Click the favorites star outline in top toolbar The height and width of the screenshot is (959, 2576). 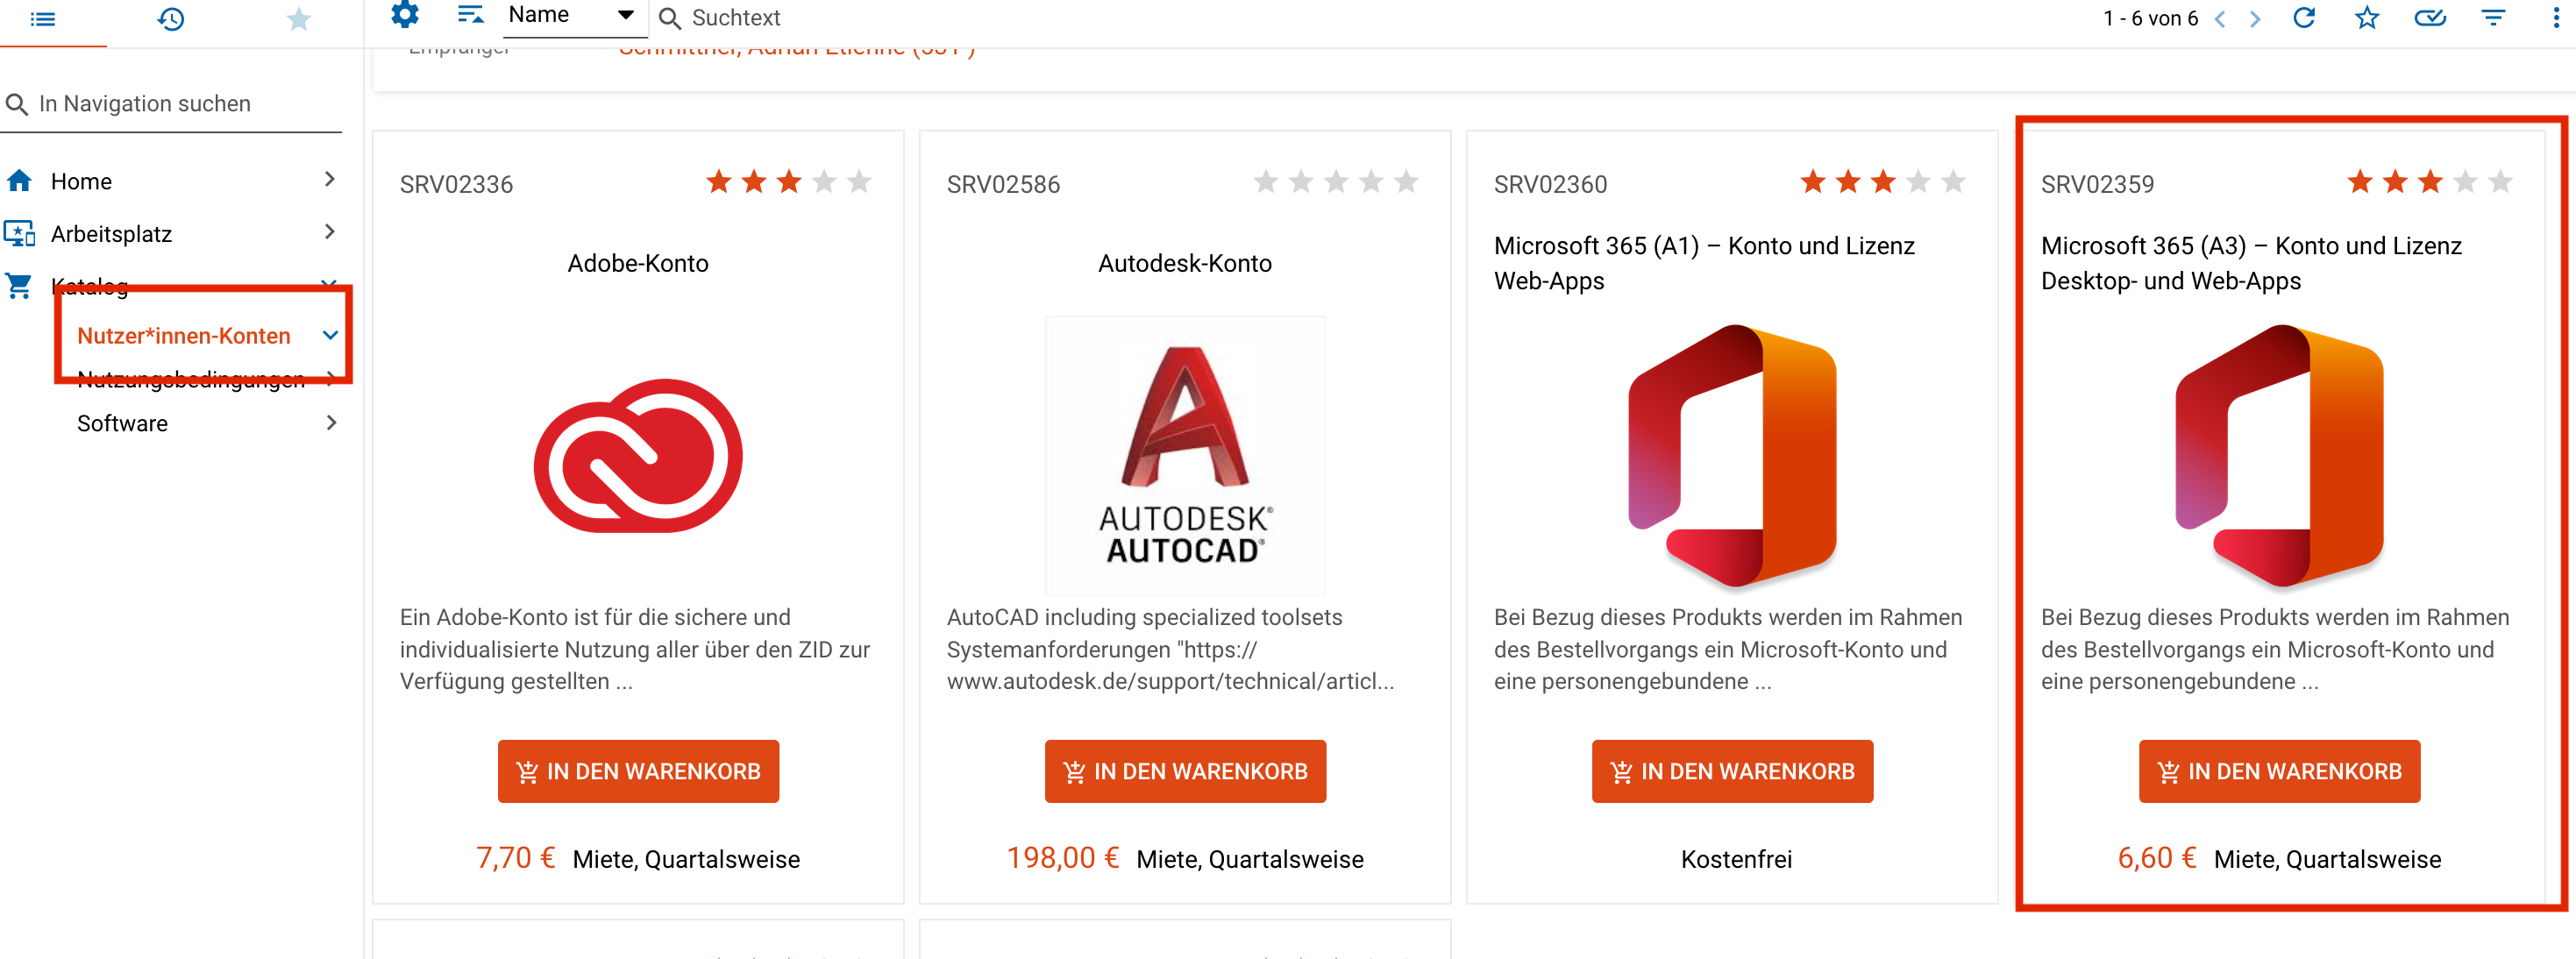[2366, 18]
